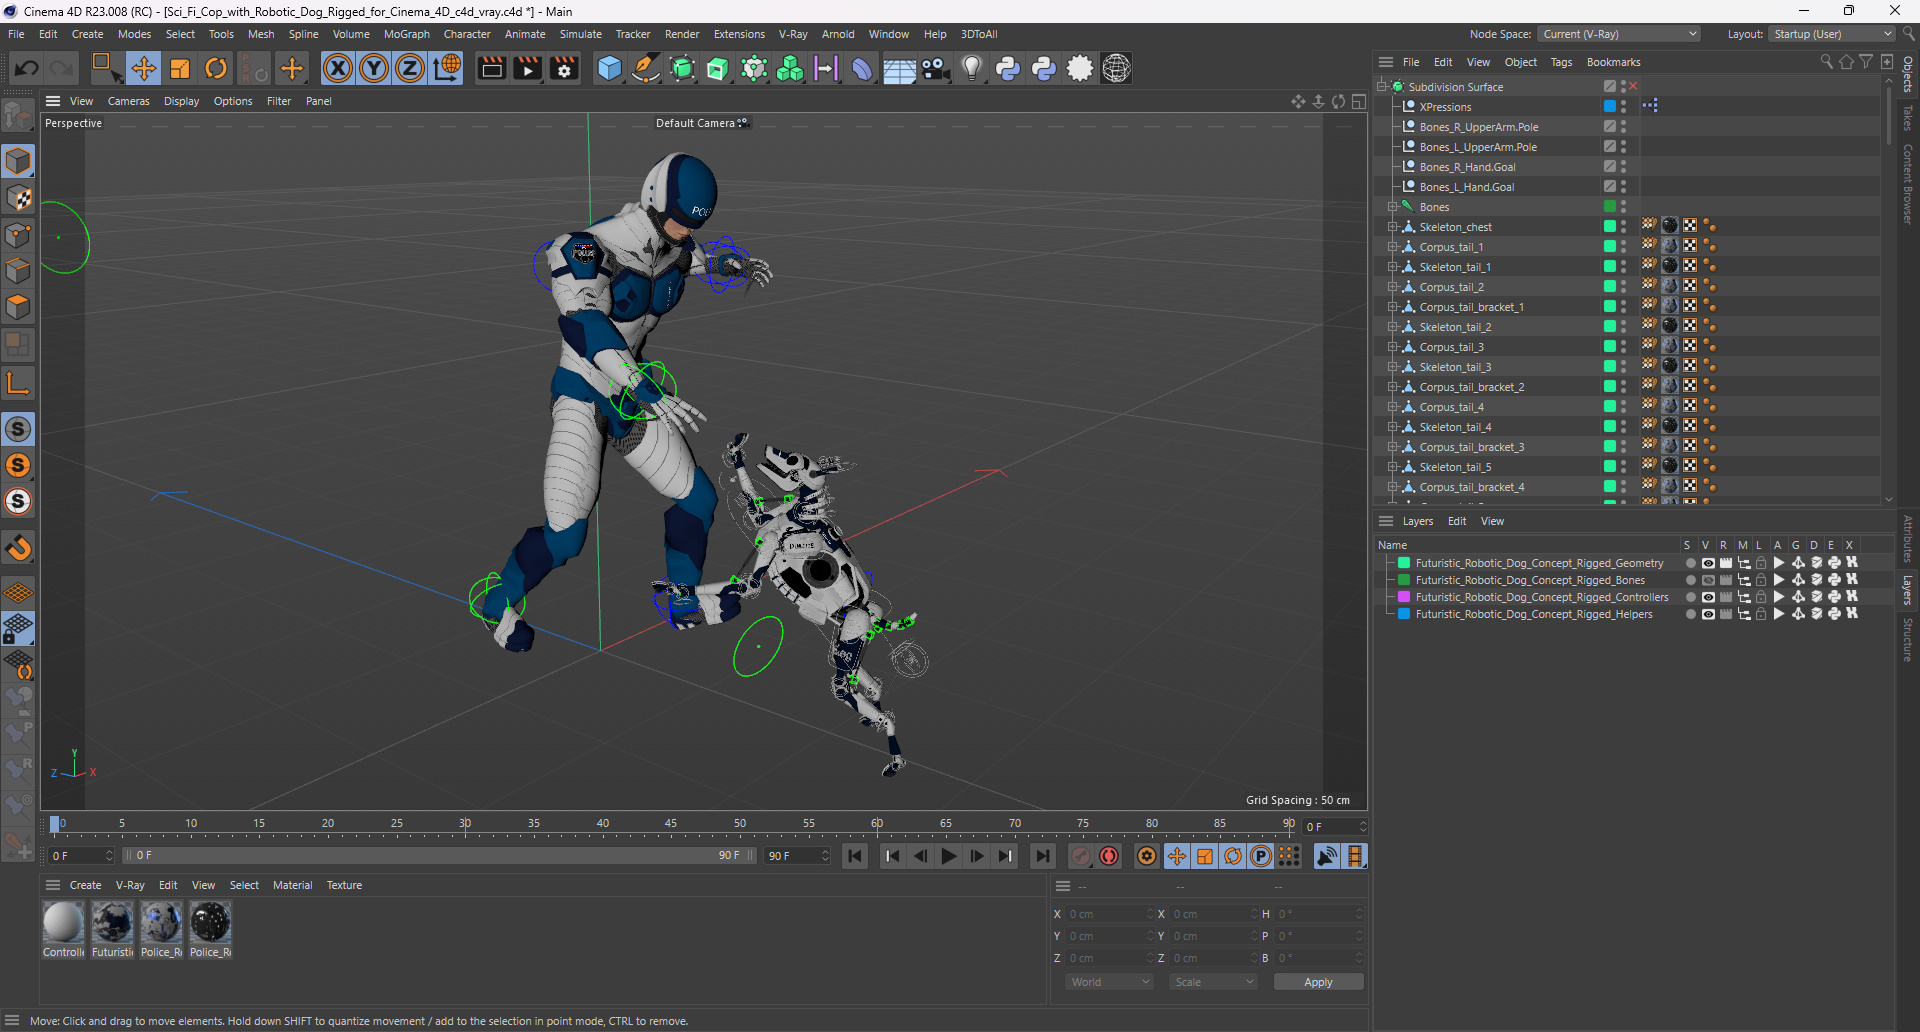This screenshot has height=1032, width=1920.
Task: Click the first Python script icon
Action: 1008,68
